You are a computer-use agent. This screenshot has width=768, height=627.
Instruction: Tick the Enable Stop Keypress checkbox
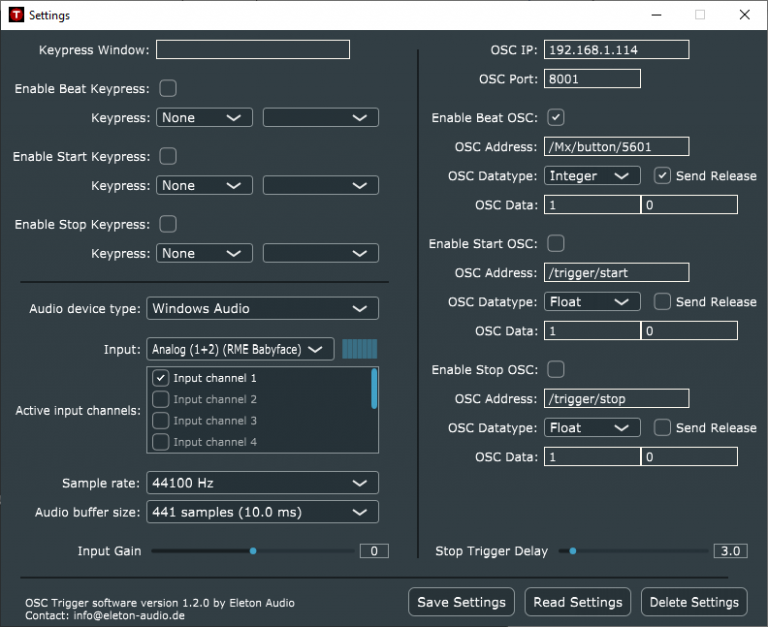click(168, 224)
